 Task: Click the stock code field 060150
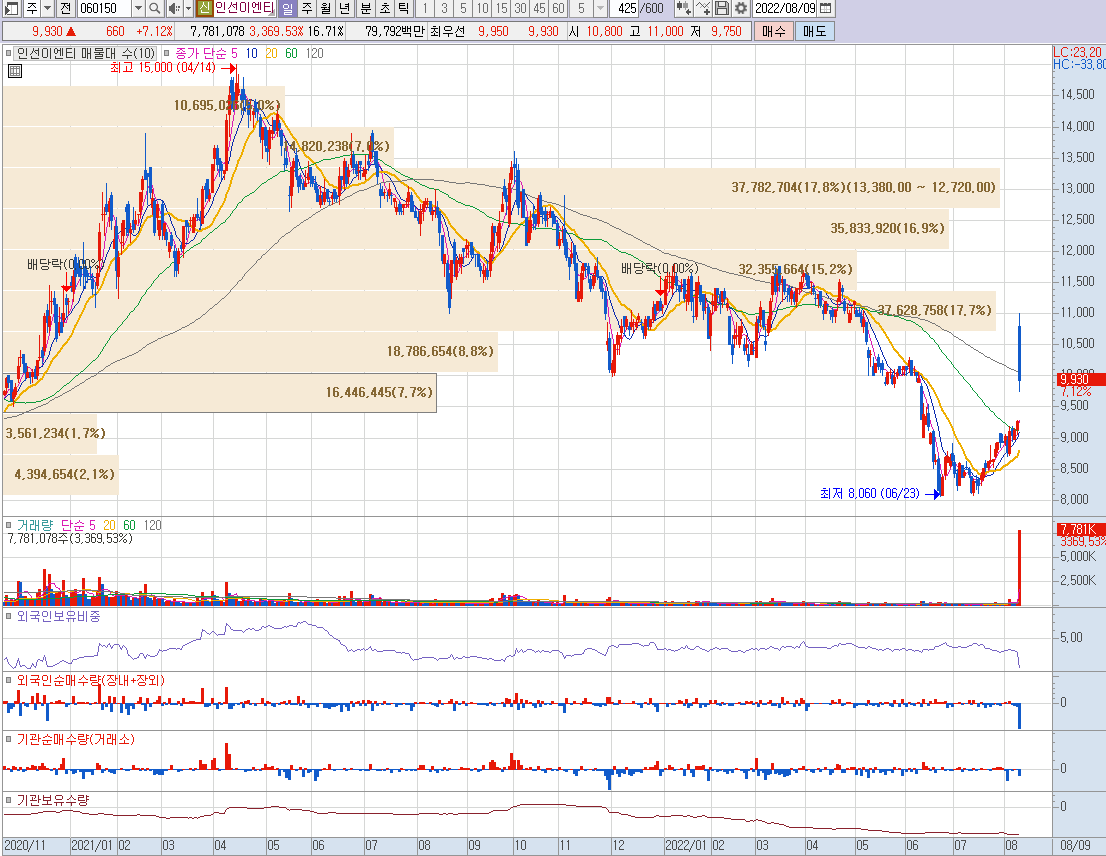[103, 8]
